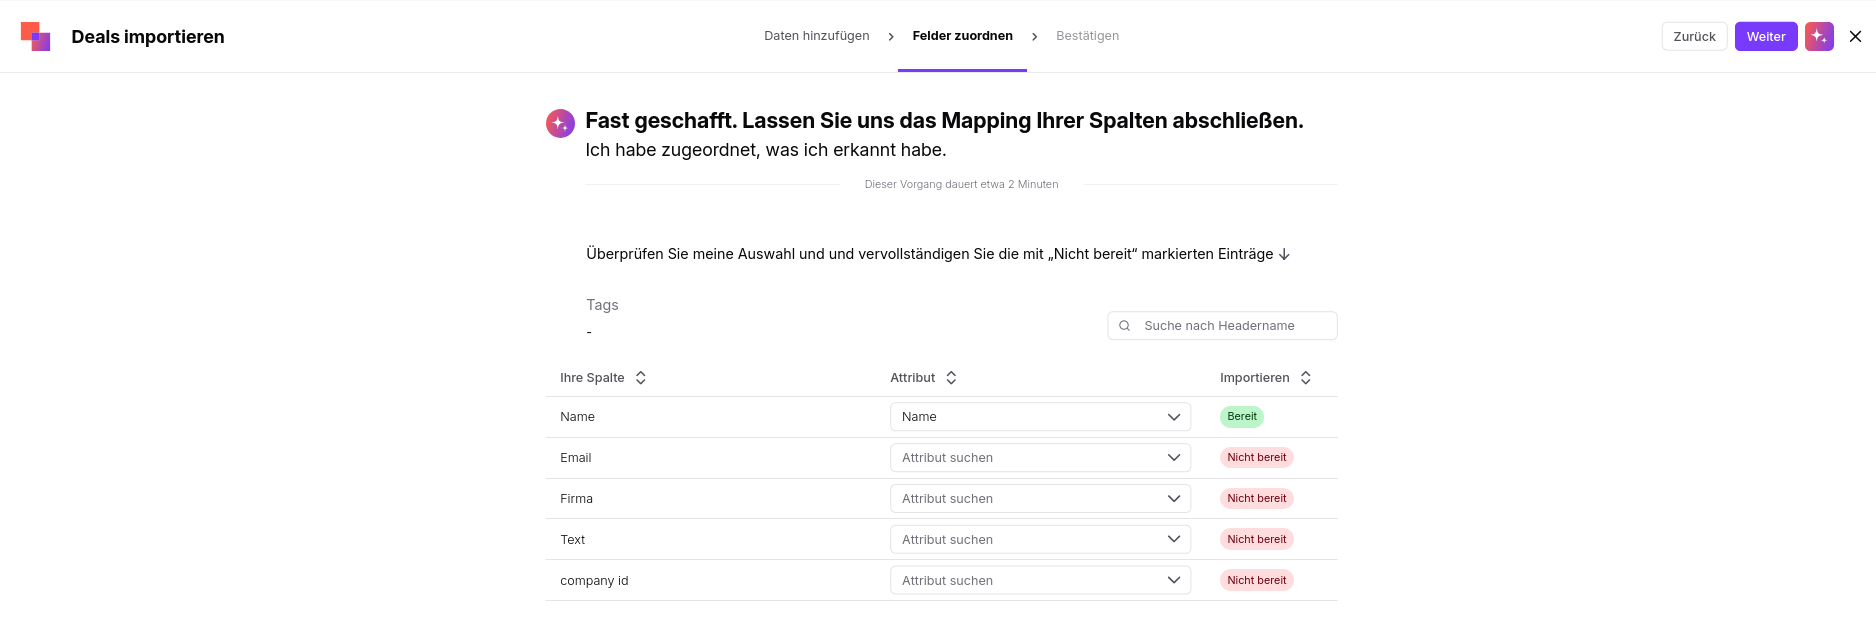Screen dimensions: 1876x642
Task: Click the gradient sparkle avatar beside heading
Action: [x=560, y=123]
